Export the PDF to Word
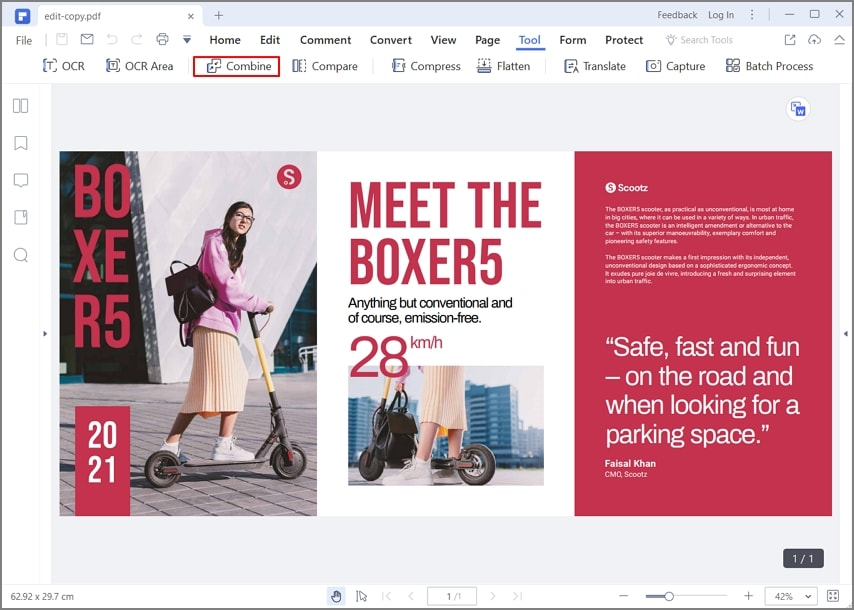This screenshot has height=610, width=854. 798,109
